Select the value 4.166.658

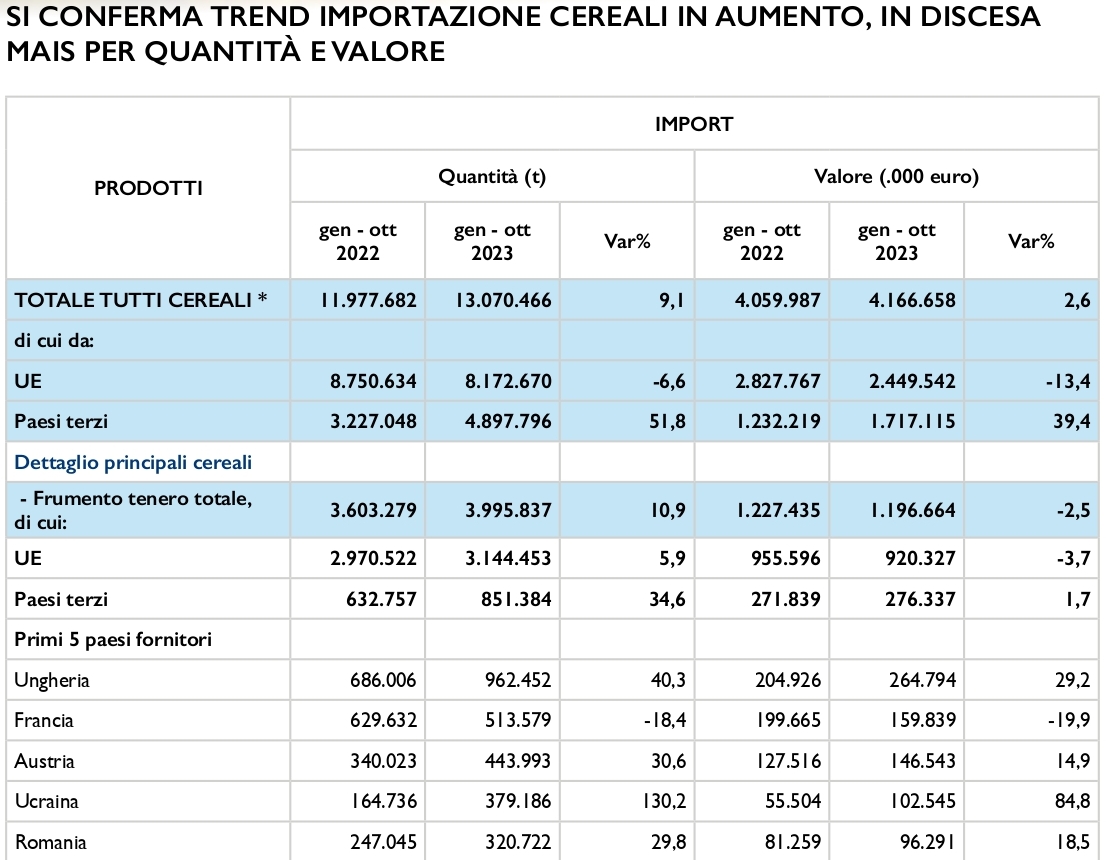point(912,301)
